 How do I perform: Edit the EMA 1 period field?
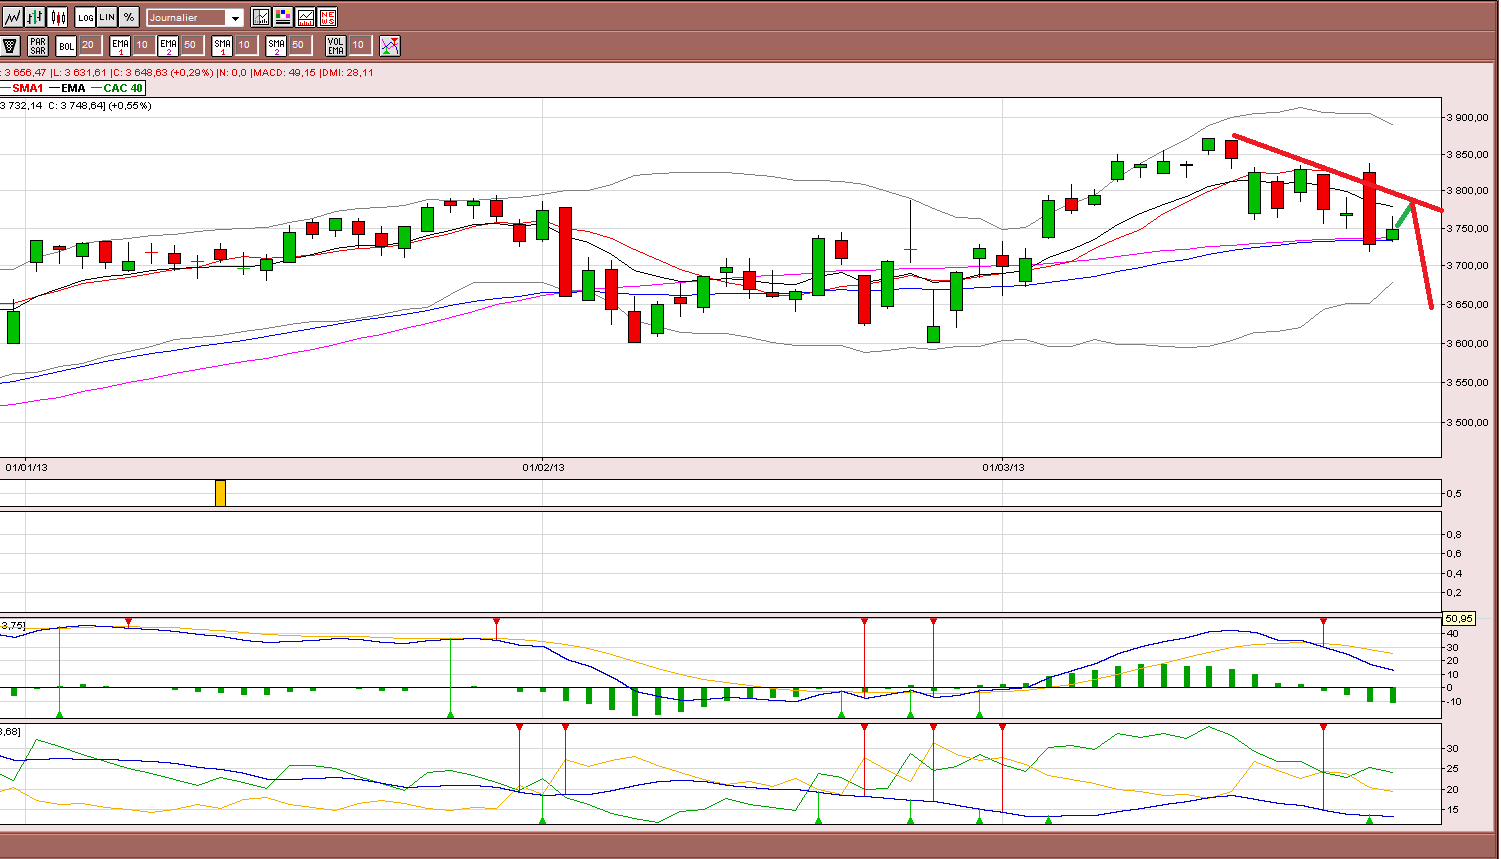click(143, 45)
